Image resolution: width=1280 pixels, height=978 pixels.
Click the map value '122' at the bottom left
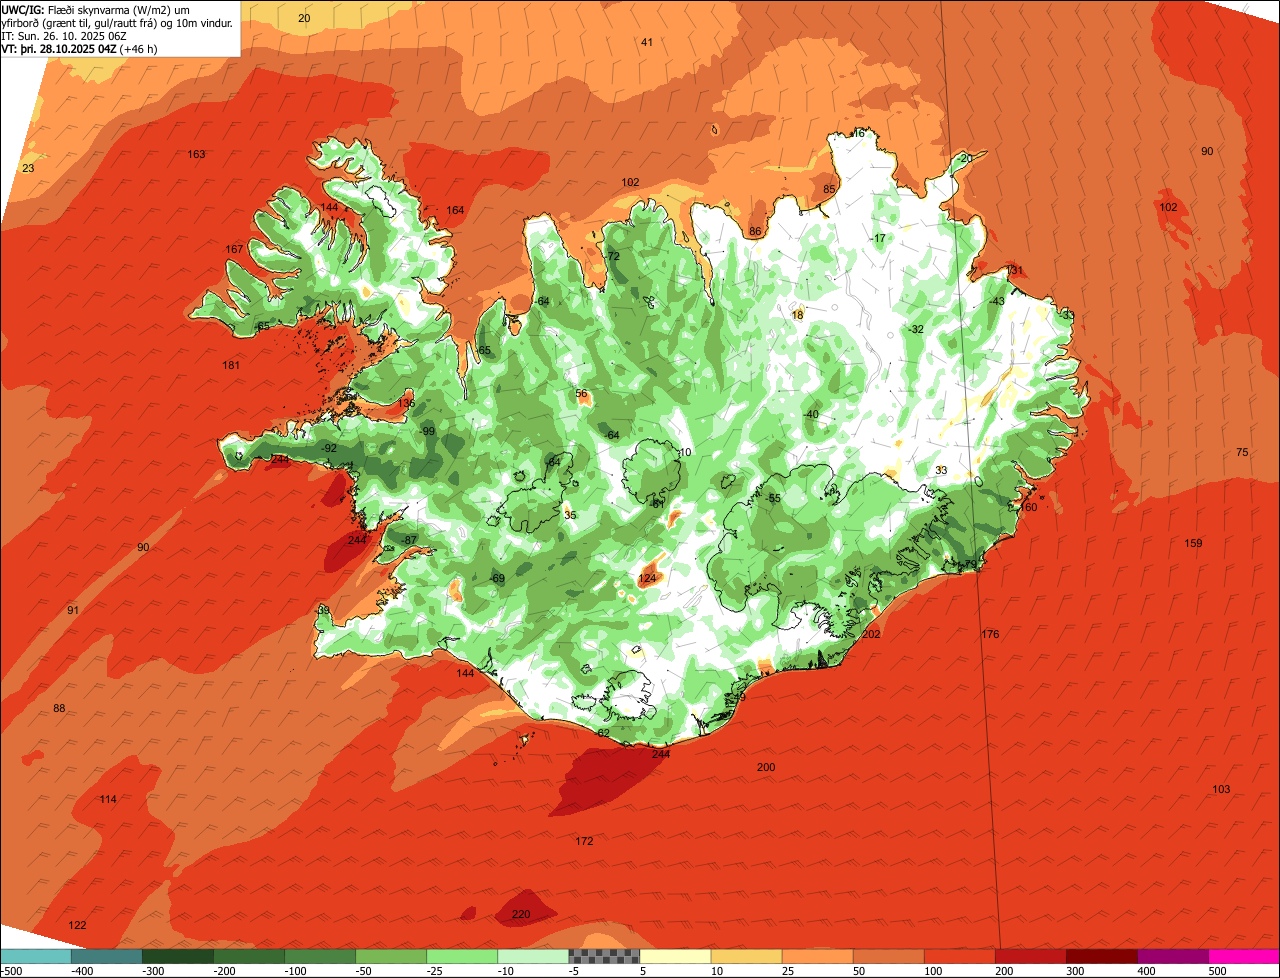pyautogui.click(x=77, y=925)
